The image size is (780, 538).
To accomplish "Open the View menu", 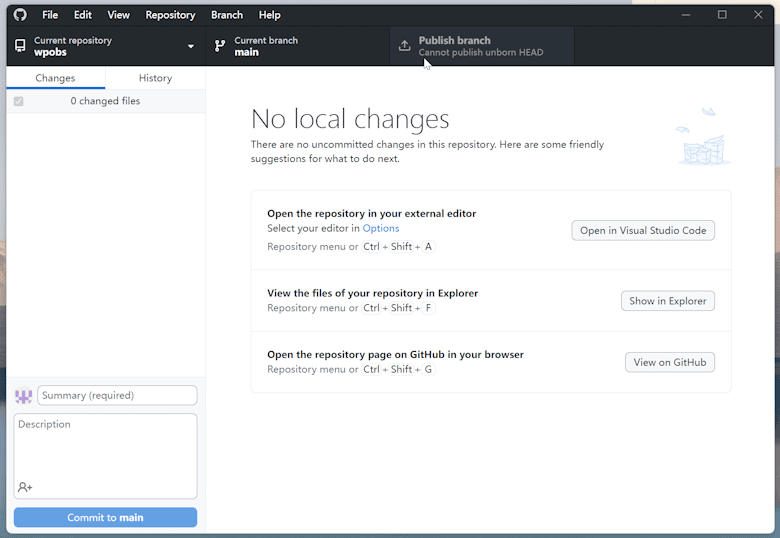I will (x=118, y=15).
